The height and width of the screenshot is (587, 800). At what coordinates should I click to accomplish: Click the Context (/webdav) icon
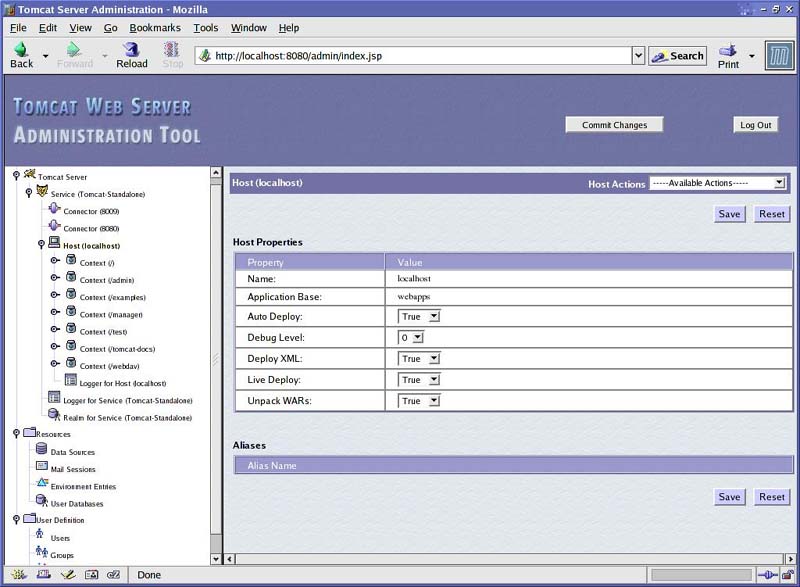(x=71, y=364)
